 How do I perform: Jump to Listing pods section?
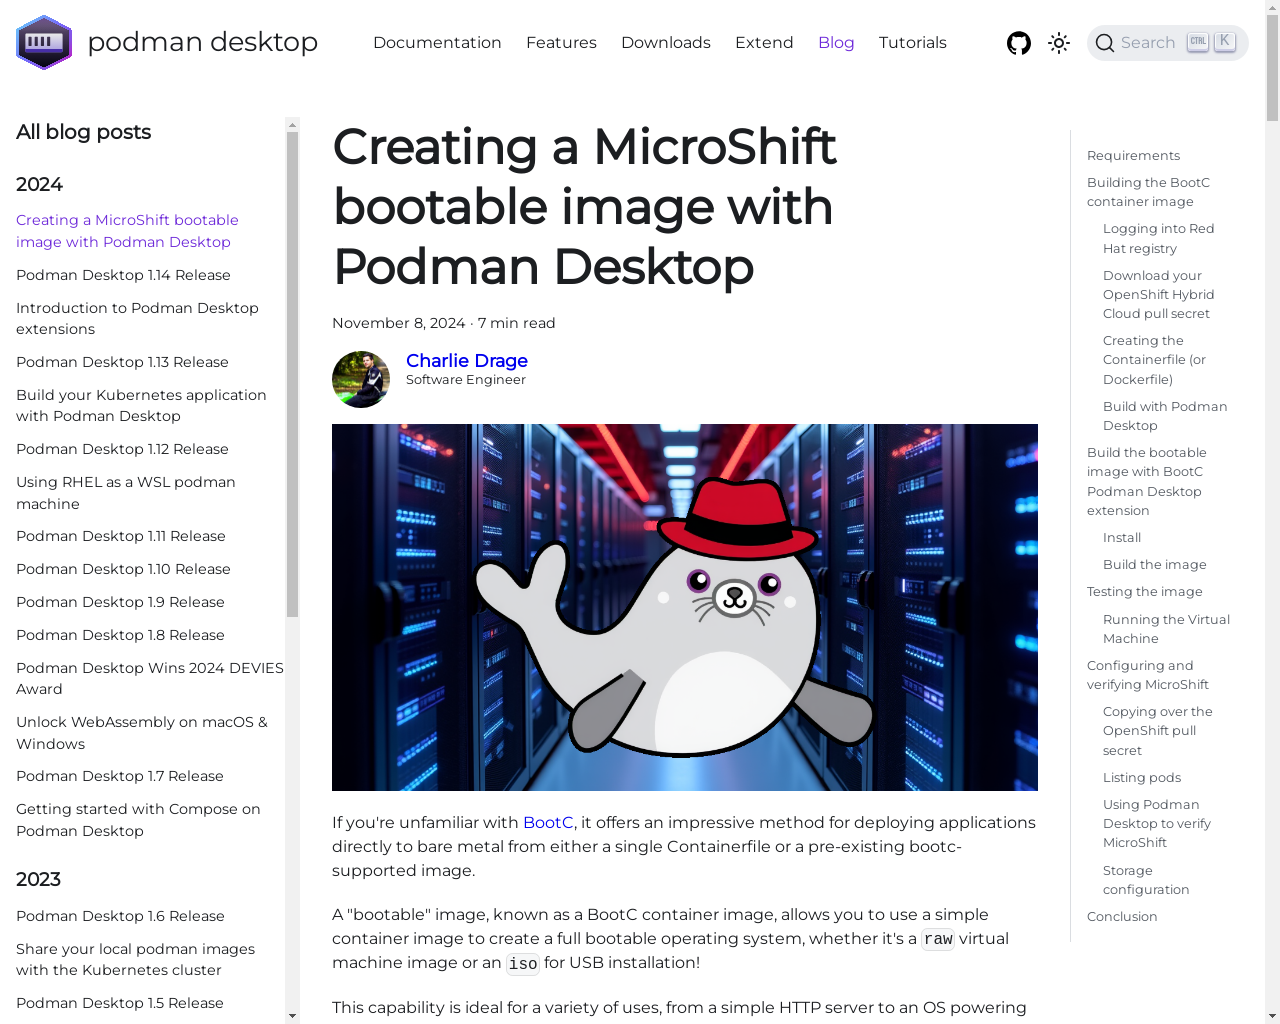tap(1142, 777)
